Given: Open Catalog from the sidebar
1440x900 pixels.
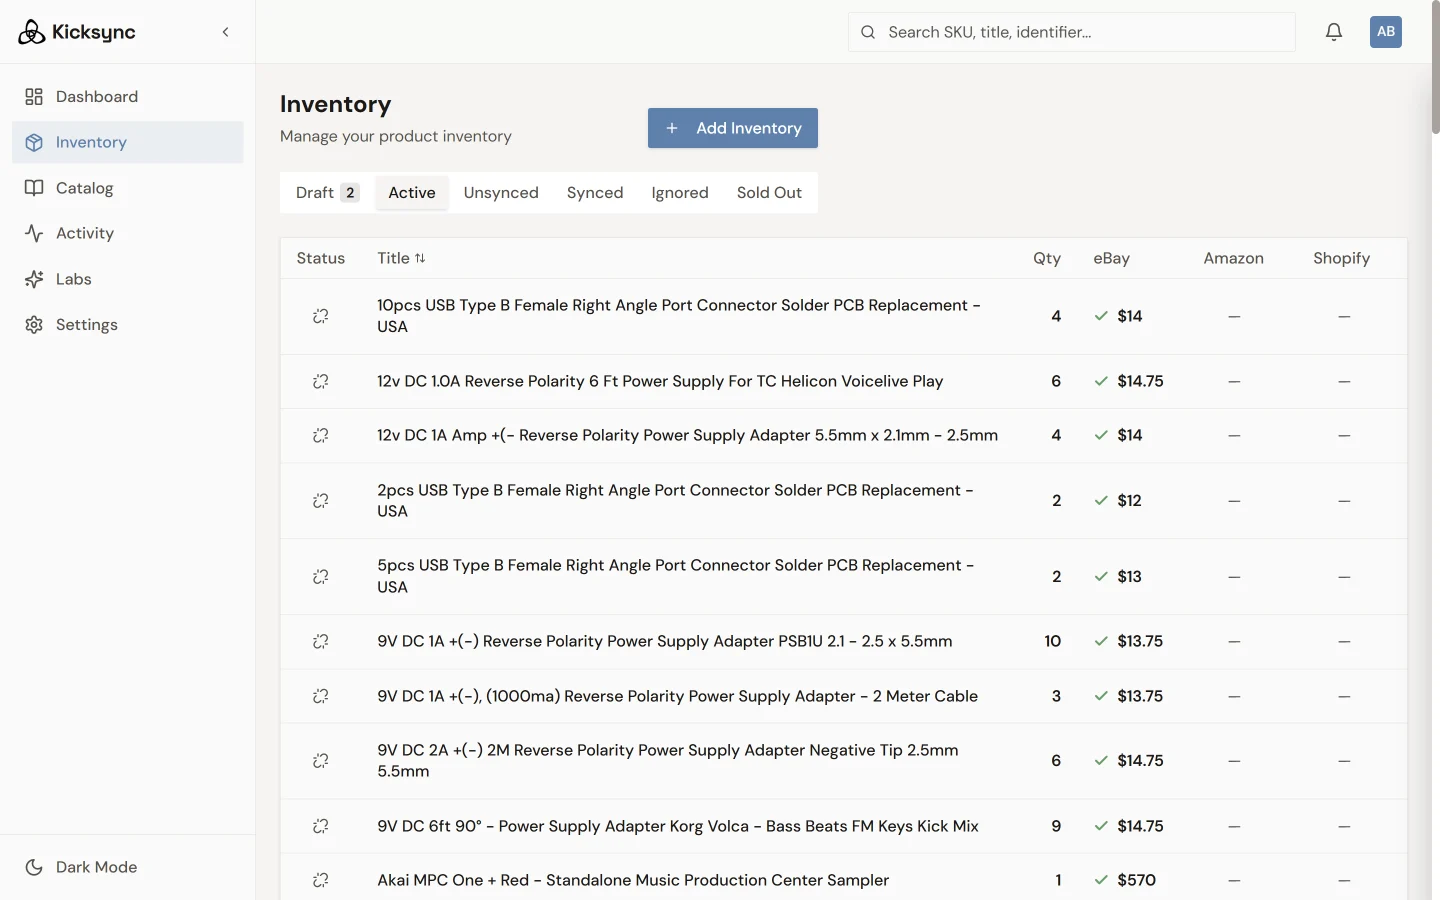Looking at the screenshot, I should coord(128,188).
